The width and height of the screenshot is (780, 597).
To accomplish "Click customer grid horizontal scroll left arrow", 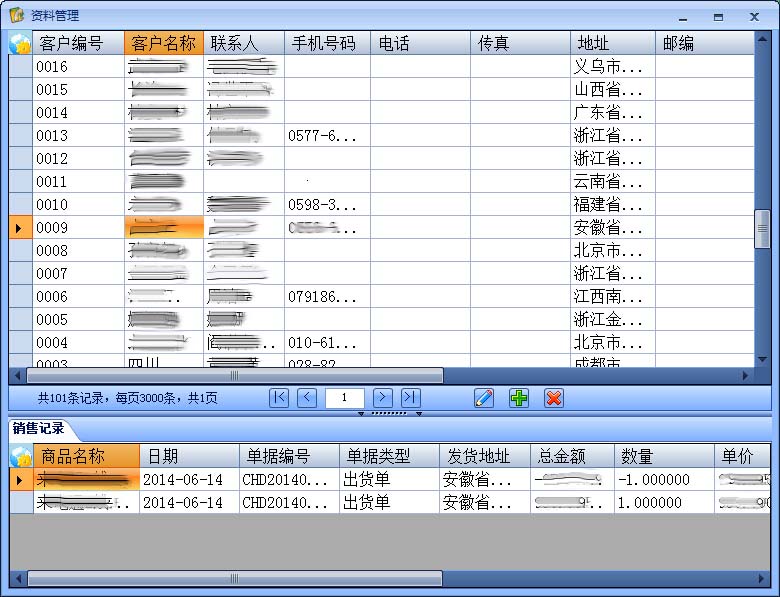I will (x=17, y=376).
